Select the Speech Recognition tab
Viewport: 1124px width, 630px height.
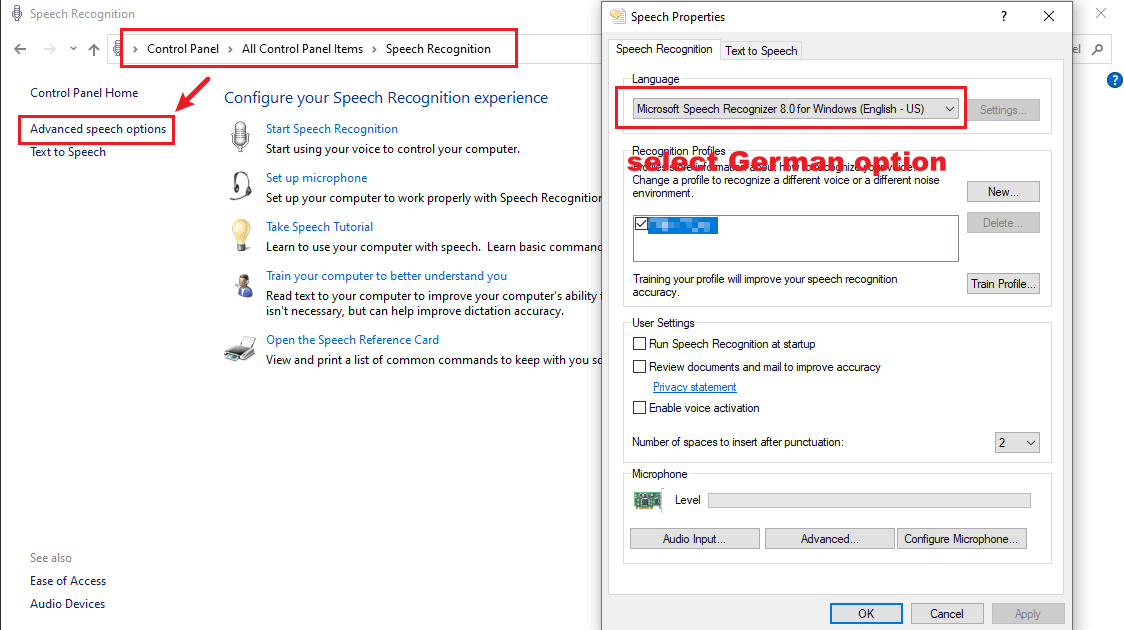(664, 49)
